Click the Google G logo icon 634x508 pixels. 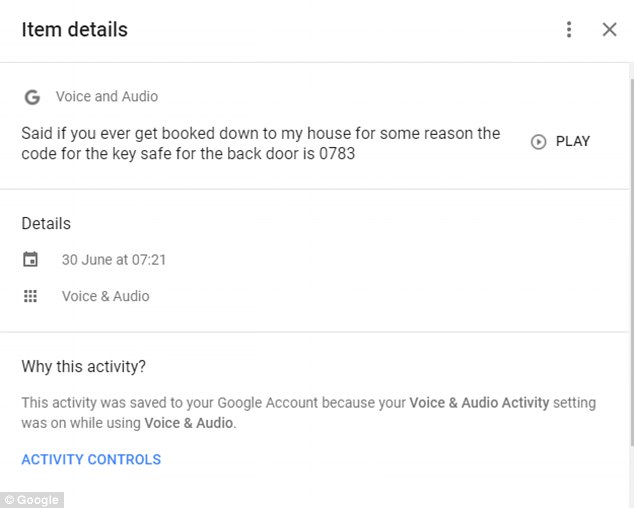(x=32, y=97)
